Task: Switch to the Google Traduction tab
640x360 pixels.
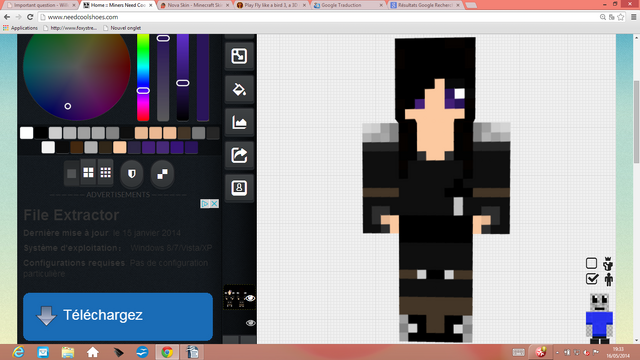Action: 348,5
